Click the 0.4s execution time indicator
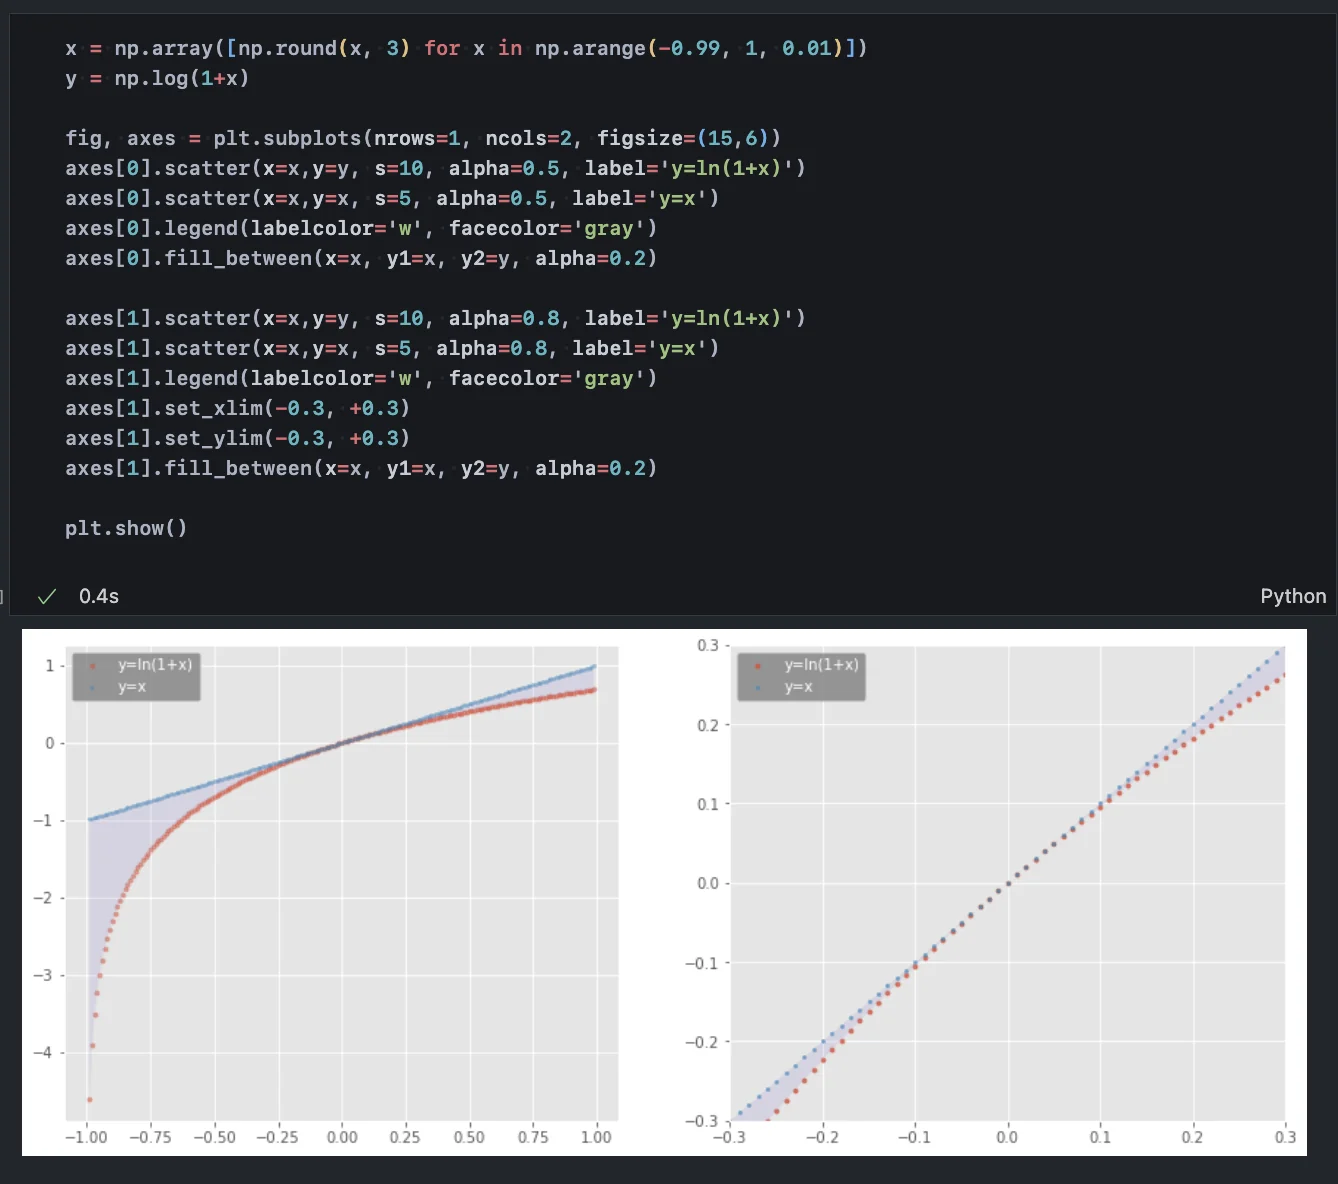1338x1184 pixels. (x=99, y=597)
